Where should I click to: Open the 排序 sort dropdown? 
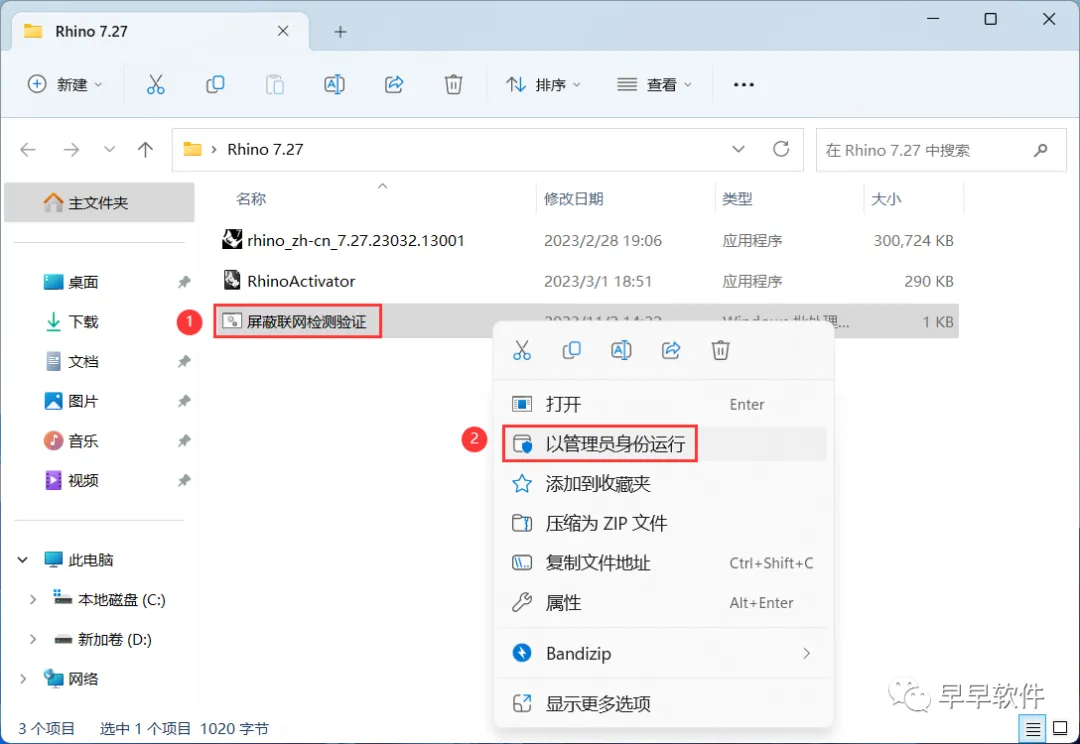pos(543,85)
